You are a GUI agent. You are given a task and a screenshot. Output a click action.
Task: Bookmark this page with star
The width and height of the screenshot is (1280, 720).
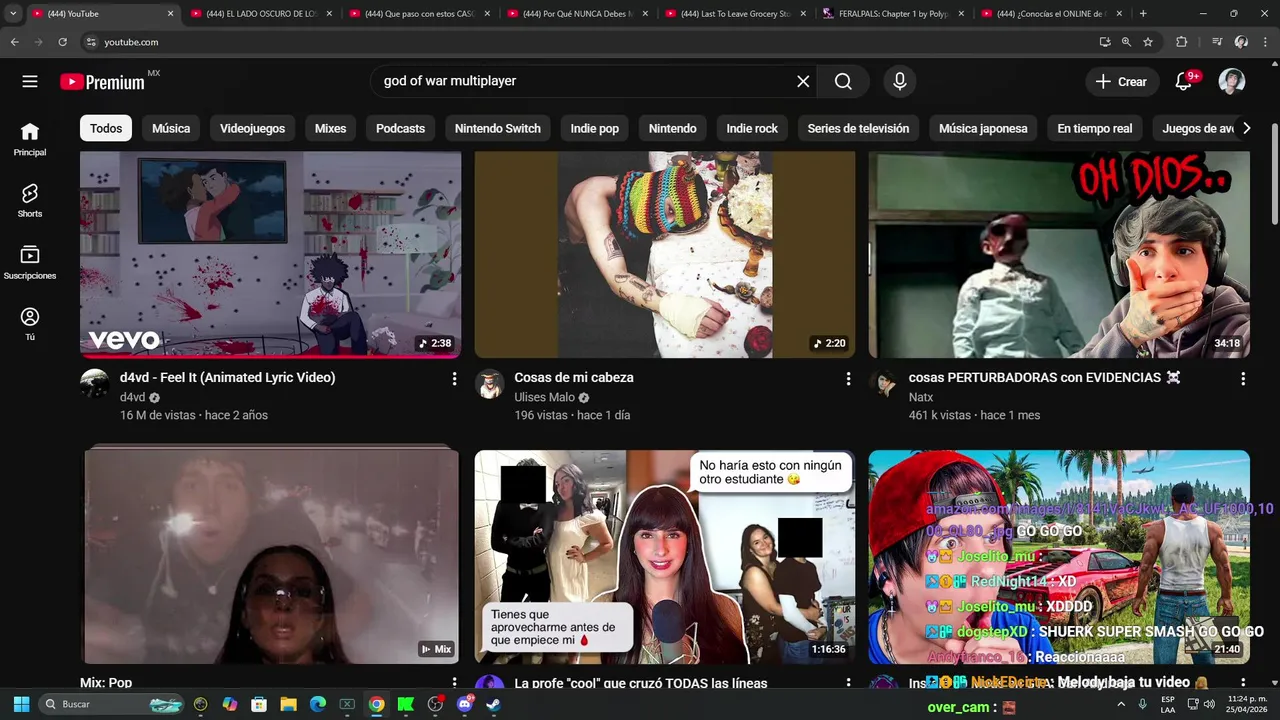tap(1148, 42)
